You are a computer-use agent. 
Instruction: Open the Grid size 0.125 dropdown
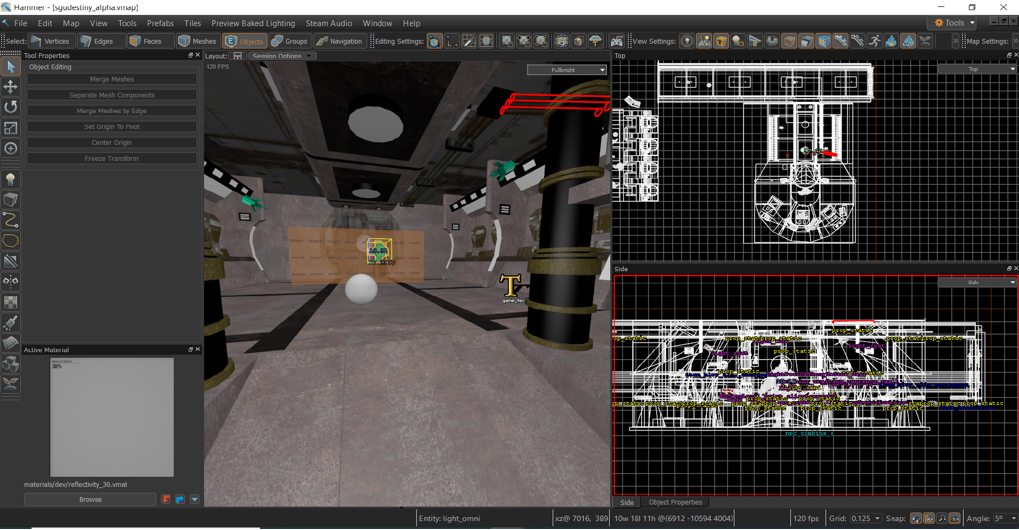tap(866, 518)
